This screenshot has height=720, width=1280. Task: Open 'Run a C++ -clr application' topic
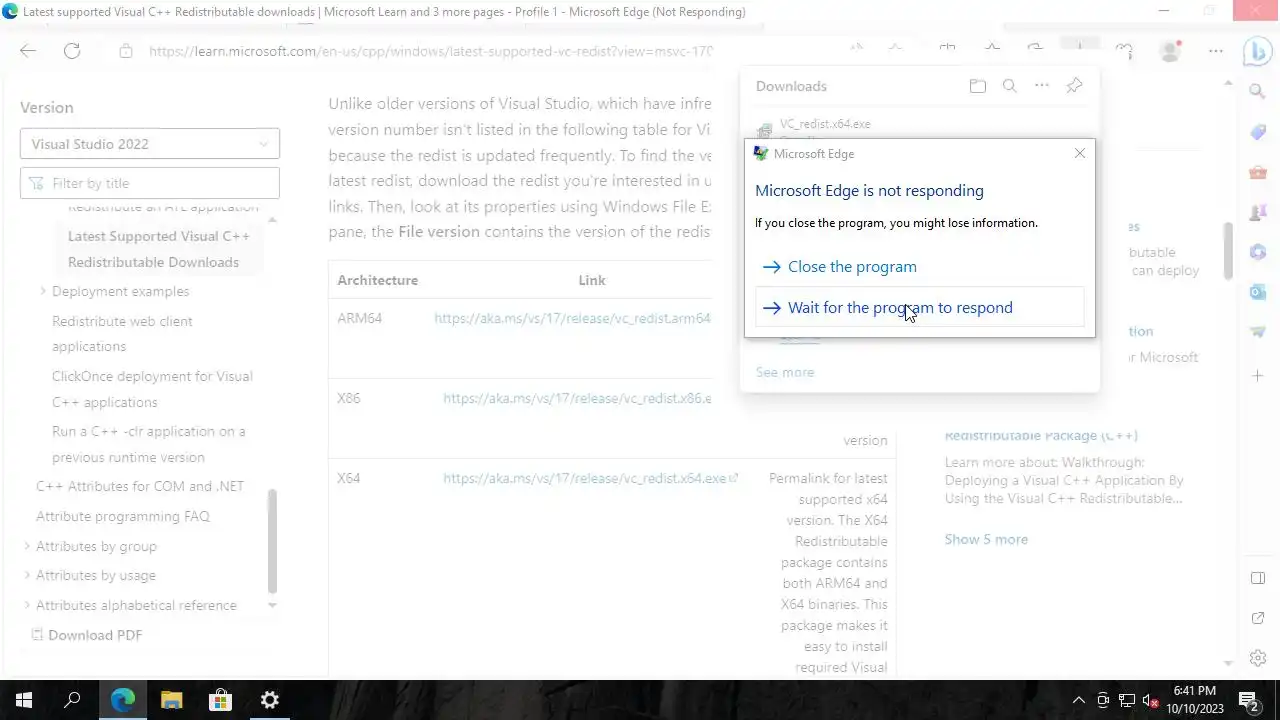click(x=149, y=444)
